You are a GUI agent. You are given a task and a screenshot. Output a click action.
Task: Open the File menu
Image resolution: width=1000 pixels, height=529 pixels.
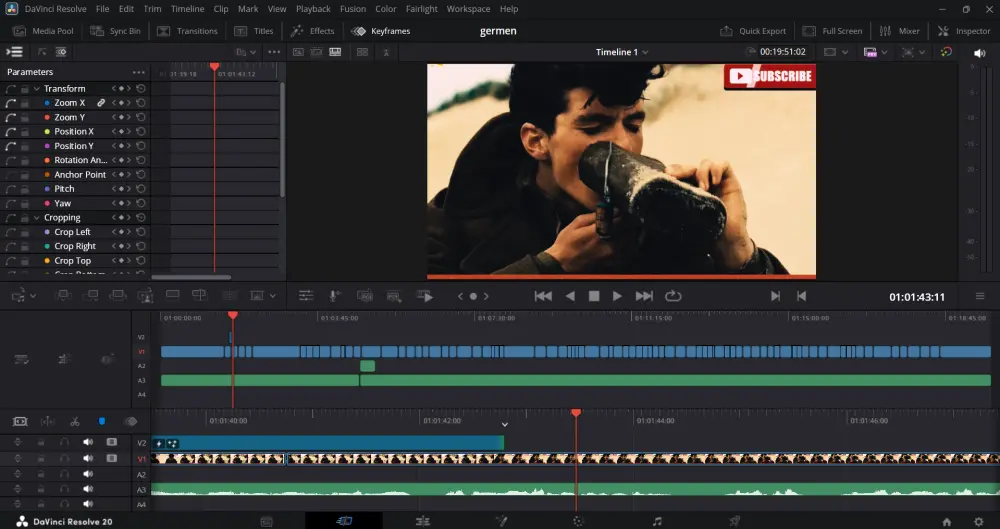(x=102, y=9)
